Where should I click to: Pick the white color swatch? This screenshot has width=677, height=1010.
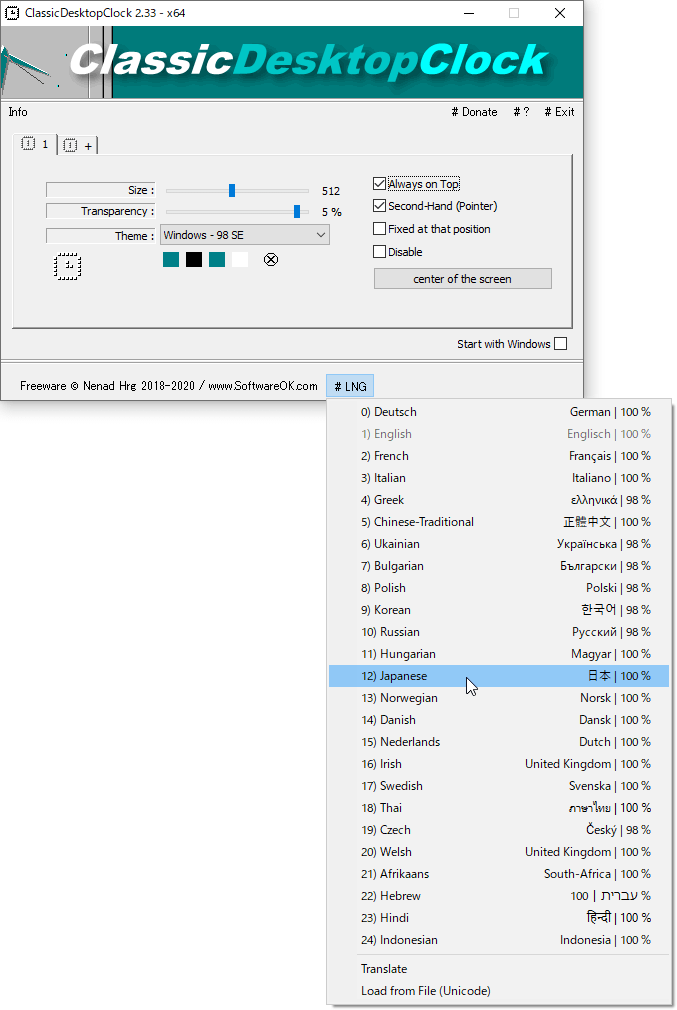240,260
